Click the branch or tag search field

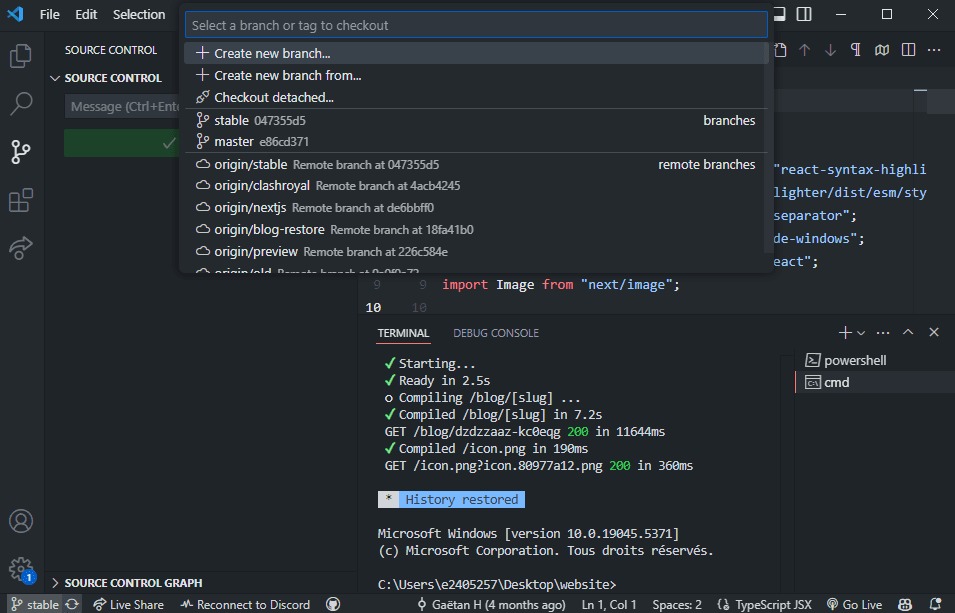click(x=476, y=25)
